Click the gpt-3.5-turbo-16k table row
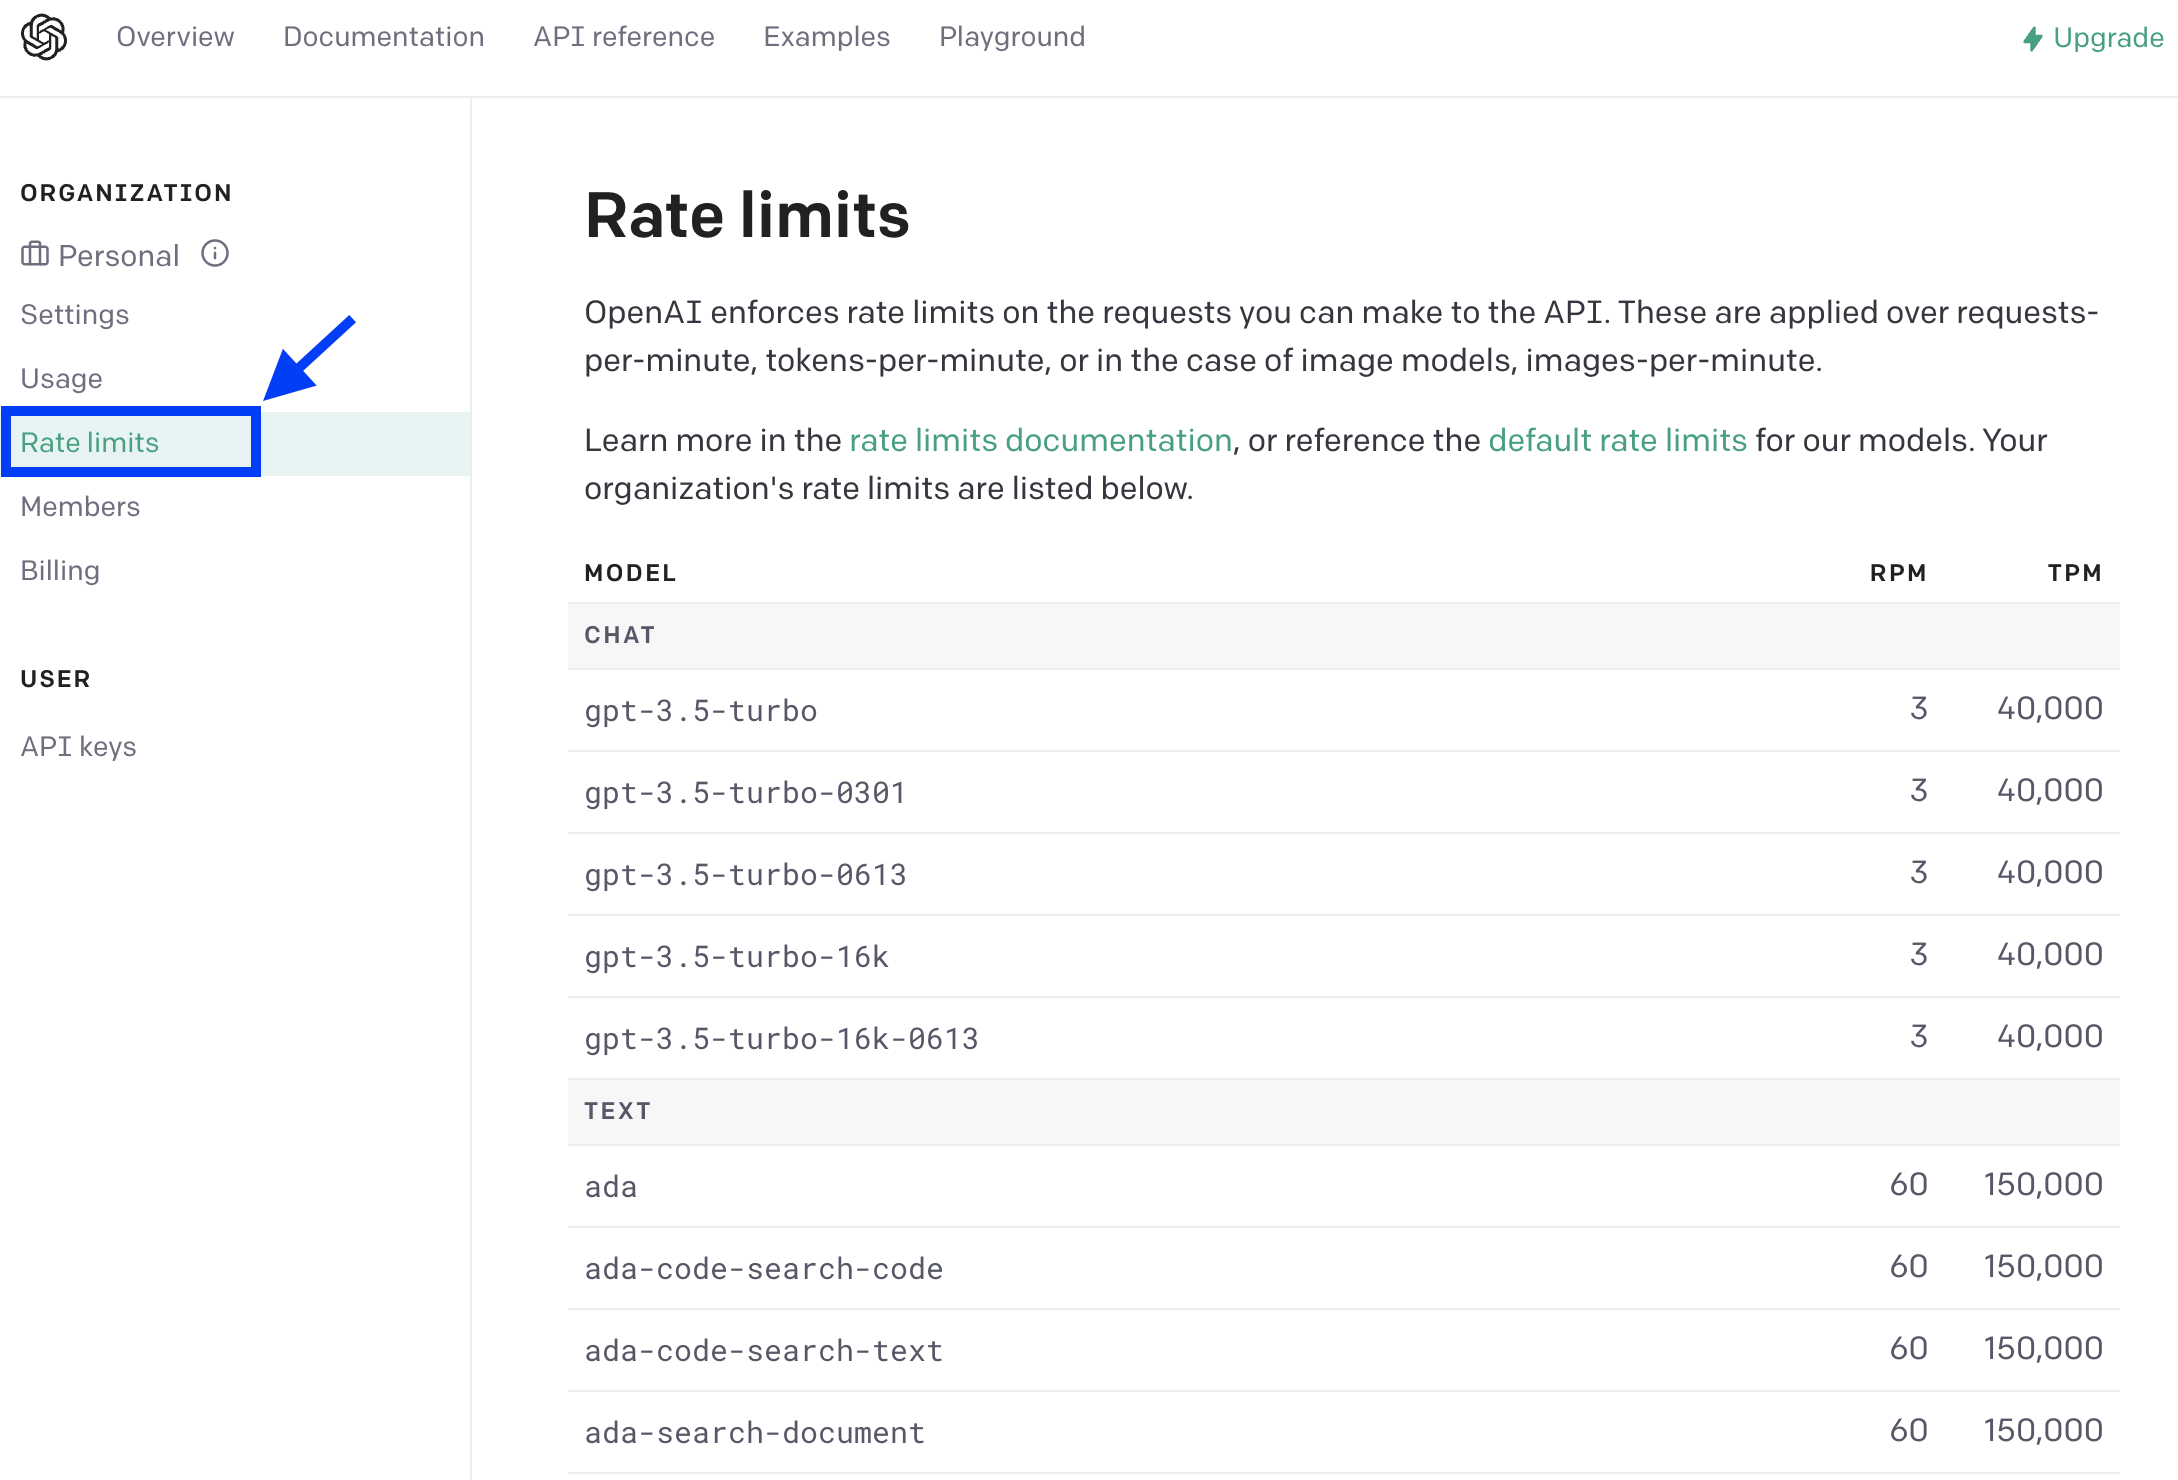Screen dimensions: 2178x1480 [1343, 957]
